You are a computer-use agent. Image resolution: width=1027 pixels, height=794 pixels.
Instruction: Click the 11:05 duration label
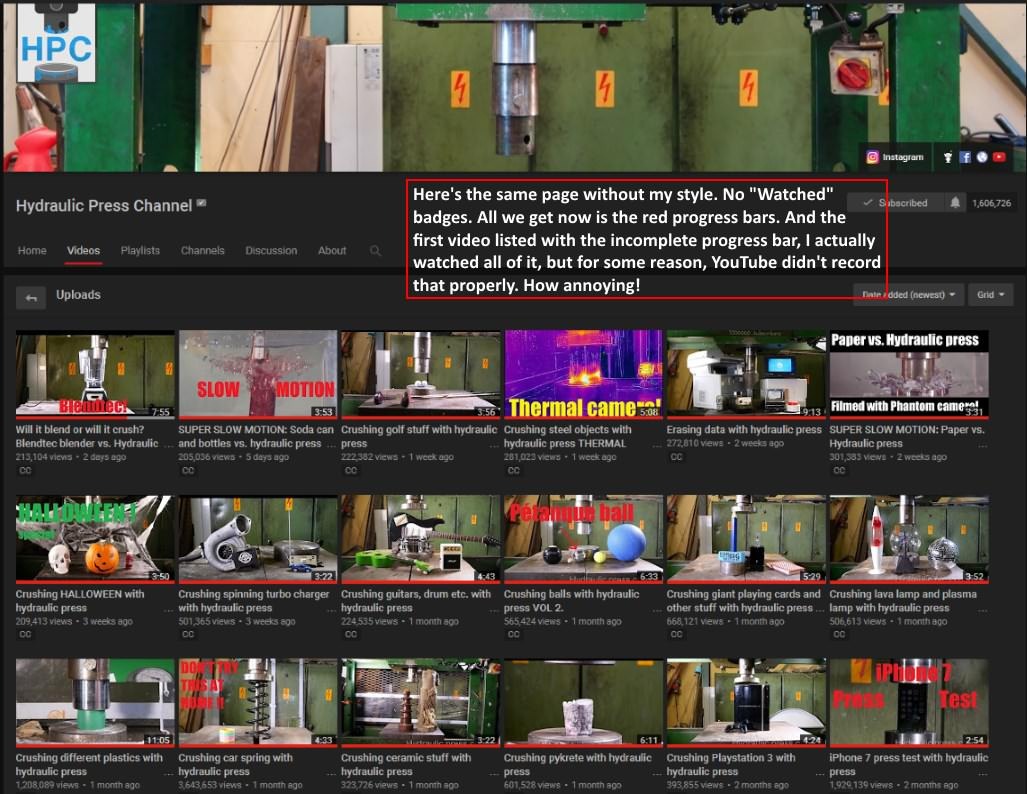pos(158,740)
